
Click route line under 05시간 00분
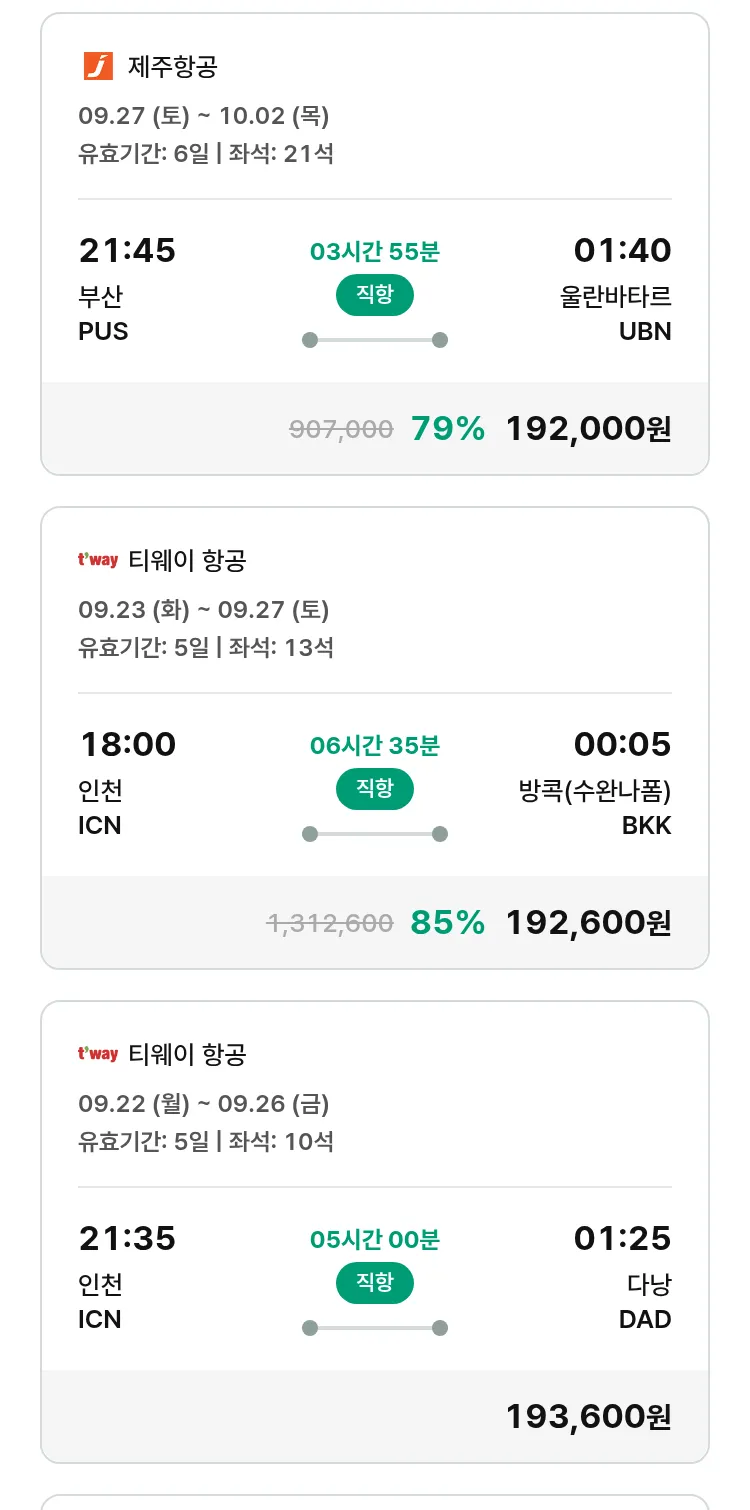374,1328
